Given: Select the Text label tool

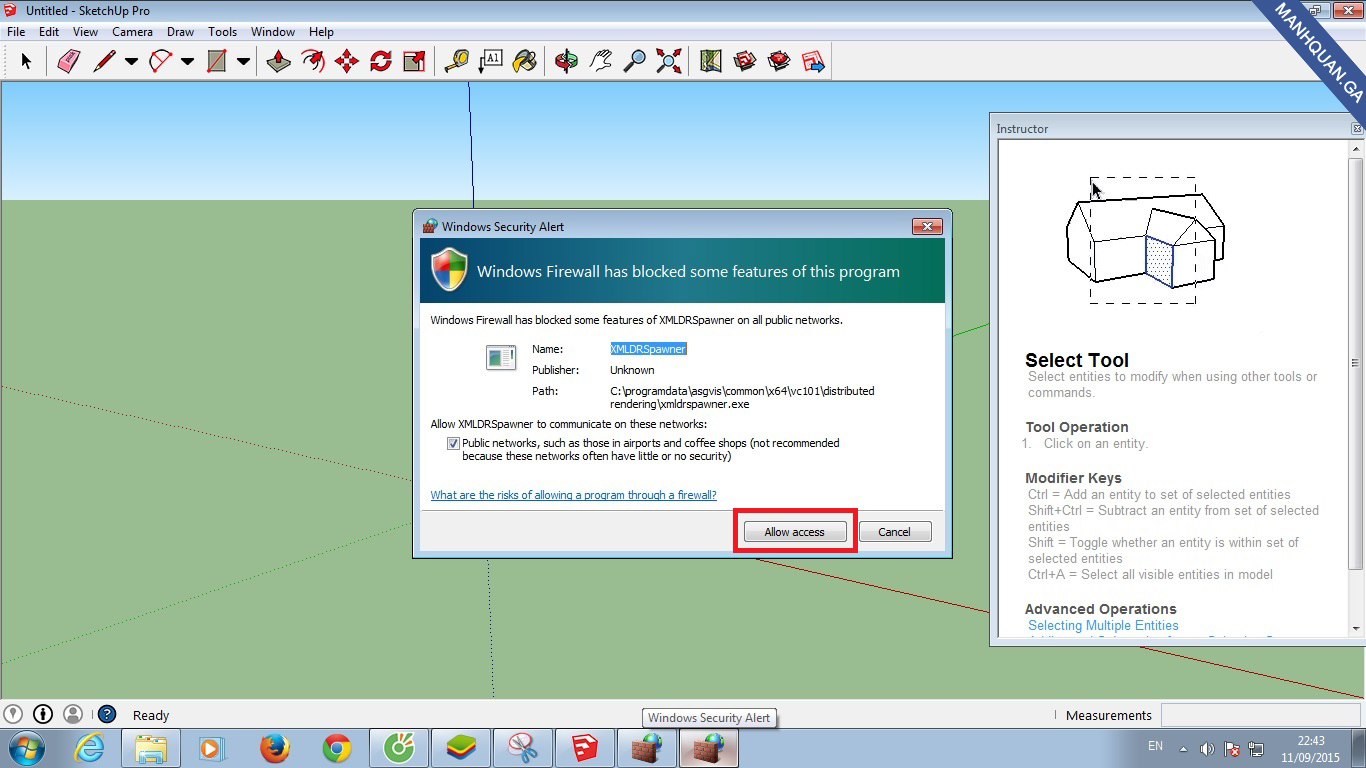Looking at the screenshot, I should [x=491, y=62].
